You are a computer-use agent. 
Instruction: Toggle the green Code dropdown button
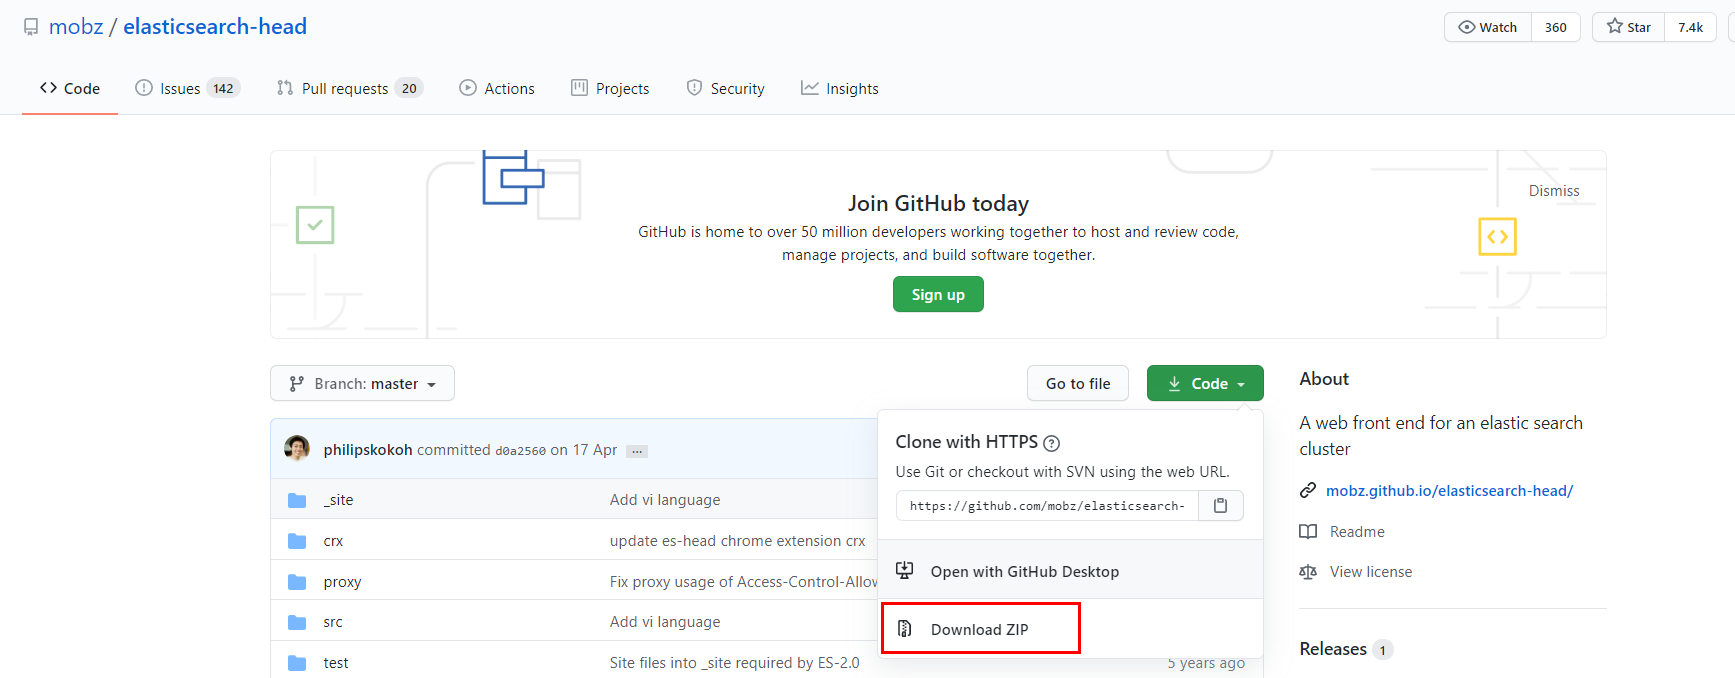click(x=1205, y=383)
